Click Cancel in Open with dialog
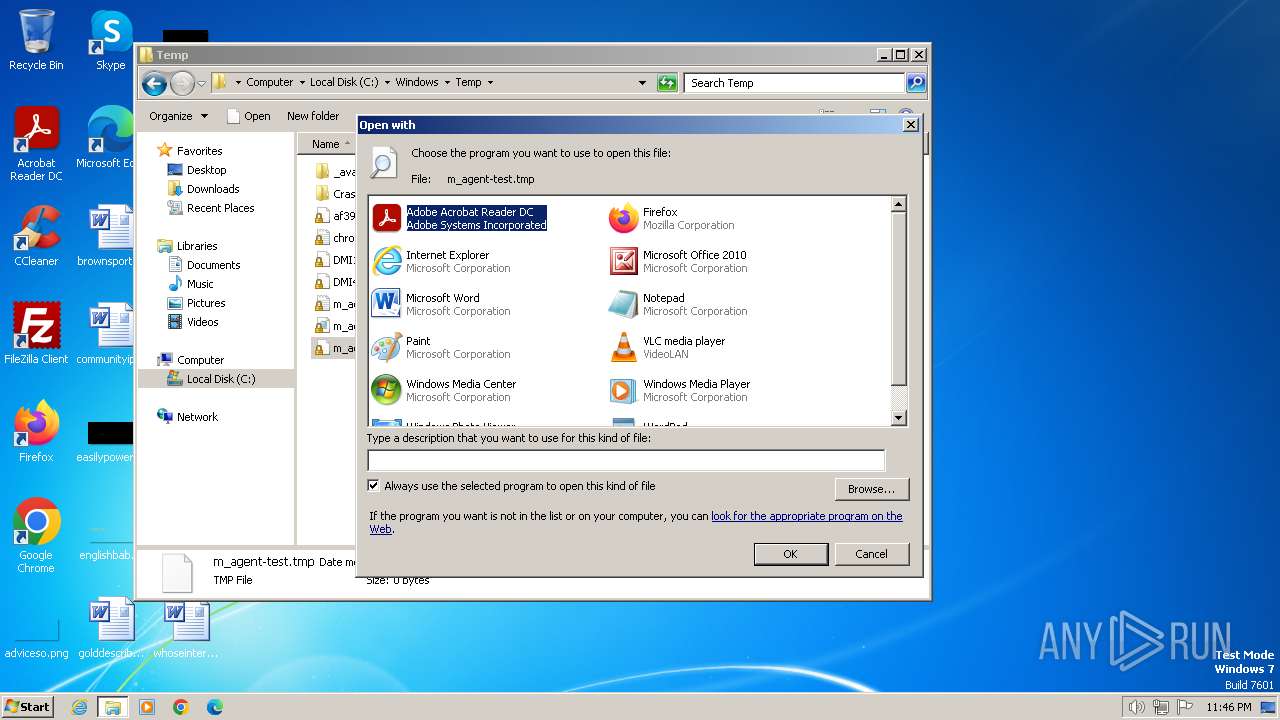This screenshot has width=1280, height=720. click(871, 554)
